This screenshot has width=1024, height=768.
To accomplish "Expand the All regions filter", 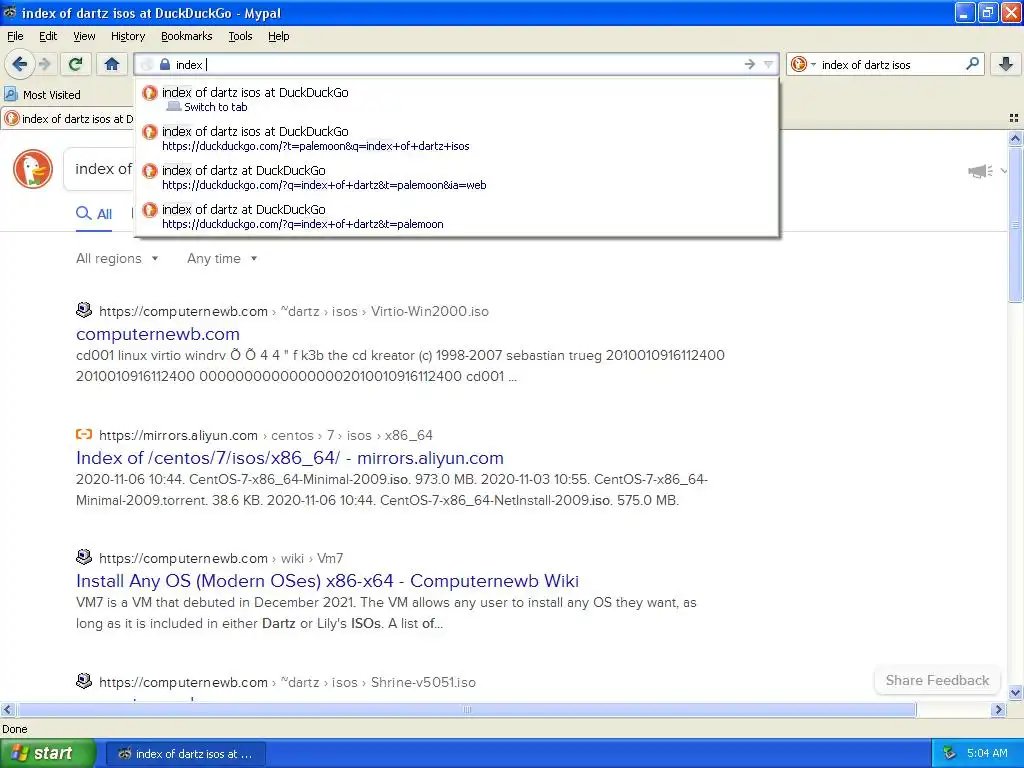I will click(117, 258).
